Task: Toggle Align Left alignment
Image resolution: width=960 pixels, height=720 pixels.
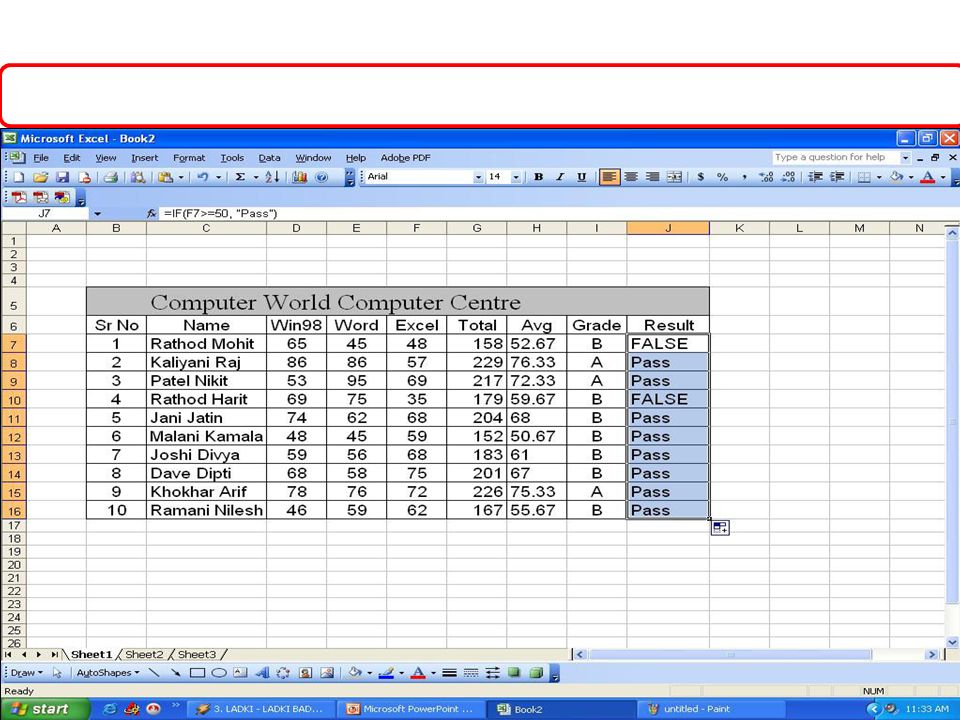Action: (x=609, y=177)
